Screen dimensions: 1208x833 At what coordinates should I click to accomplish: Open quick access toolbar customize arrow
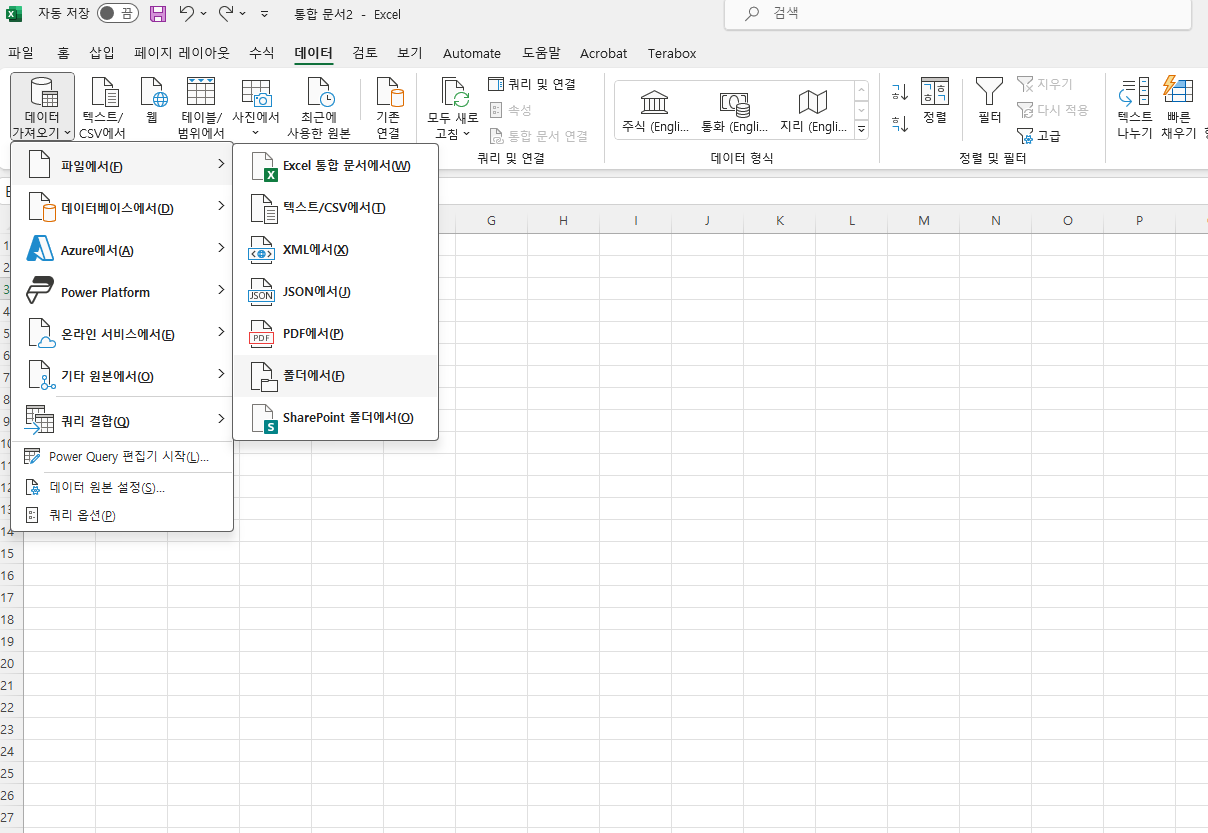264,15
